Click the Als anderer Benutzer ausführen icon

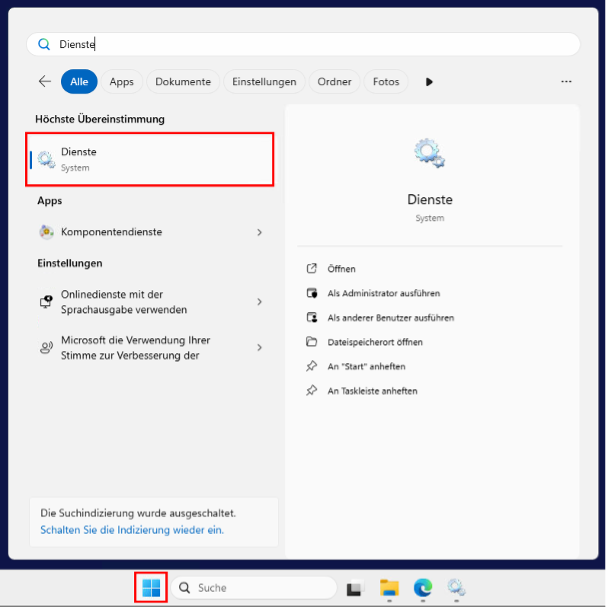click(312, 318)
